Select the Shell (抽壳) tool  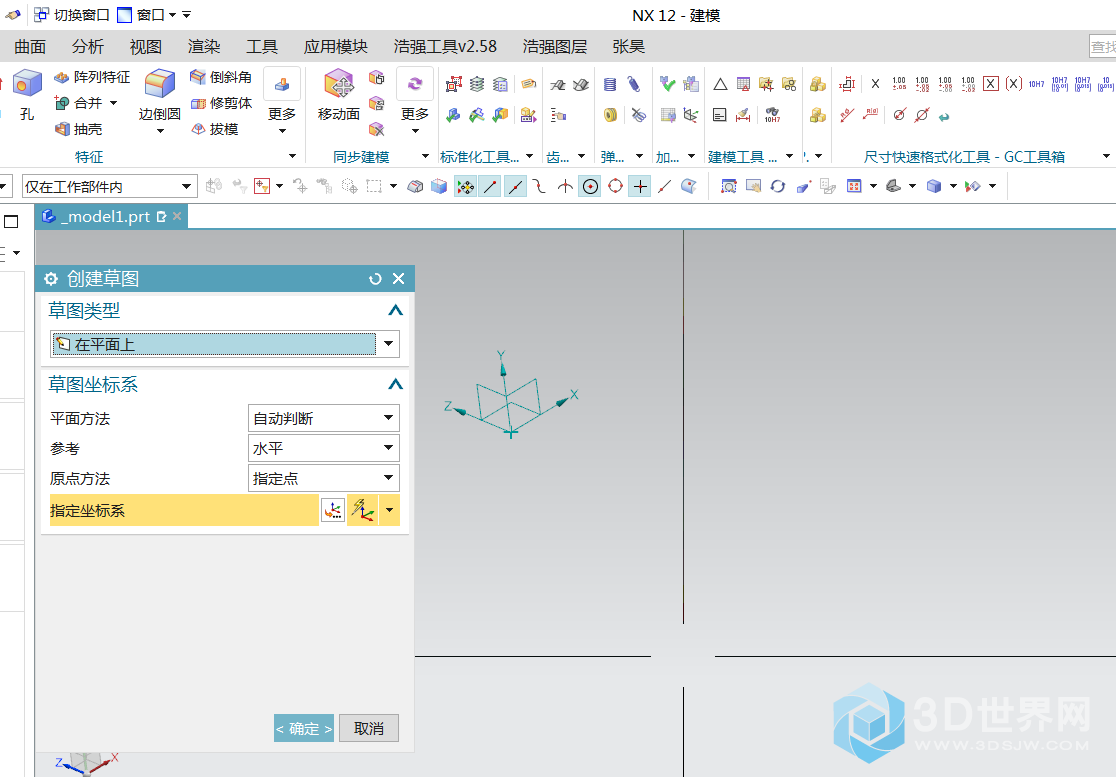(x=78, y=129)
